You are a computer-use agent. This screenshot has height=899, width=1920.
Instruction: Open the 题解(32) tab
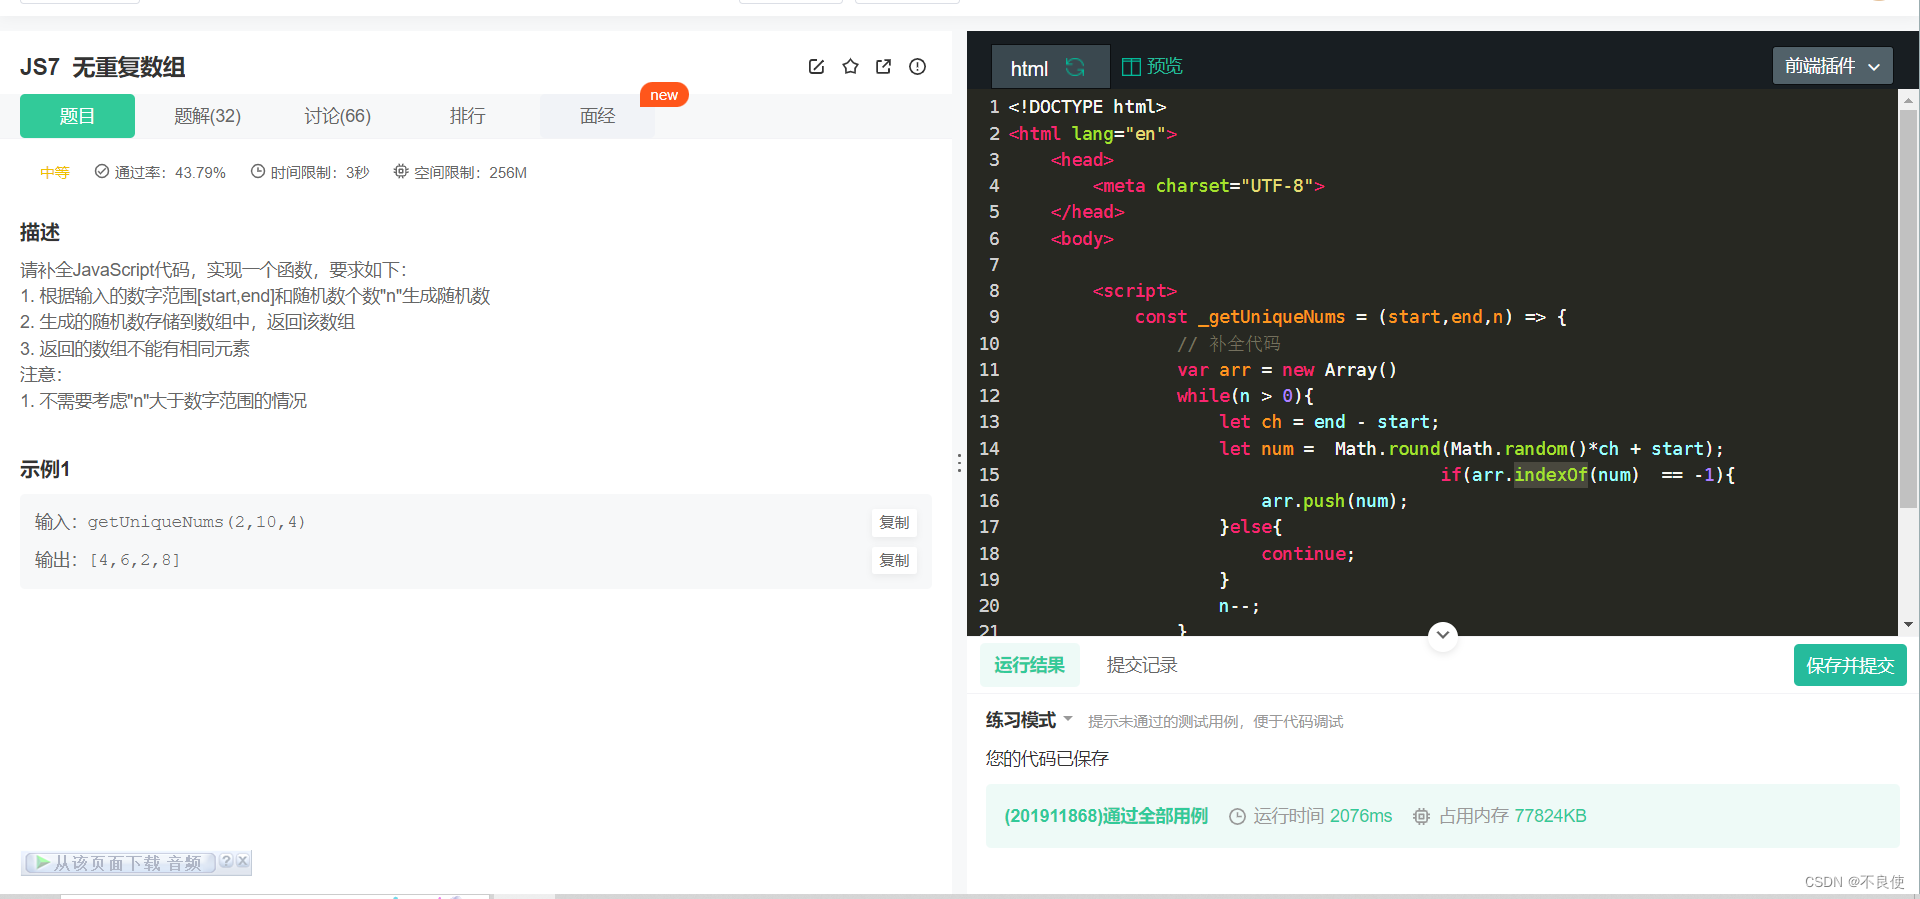[207, 116]
